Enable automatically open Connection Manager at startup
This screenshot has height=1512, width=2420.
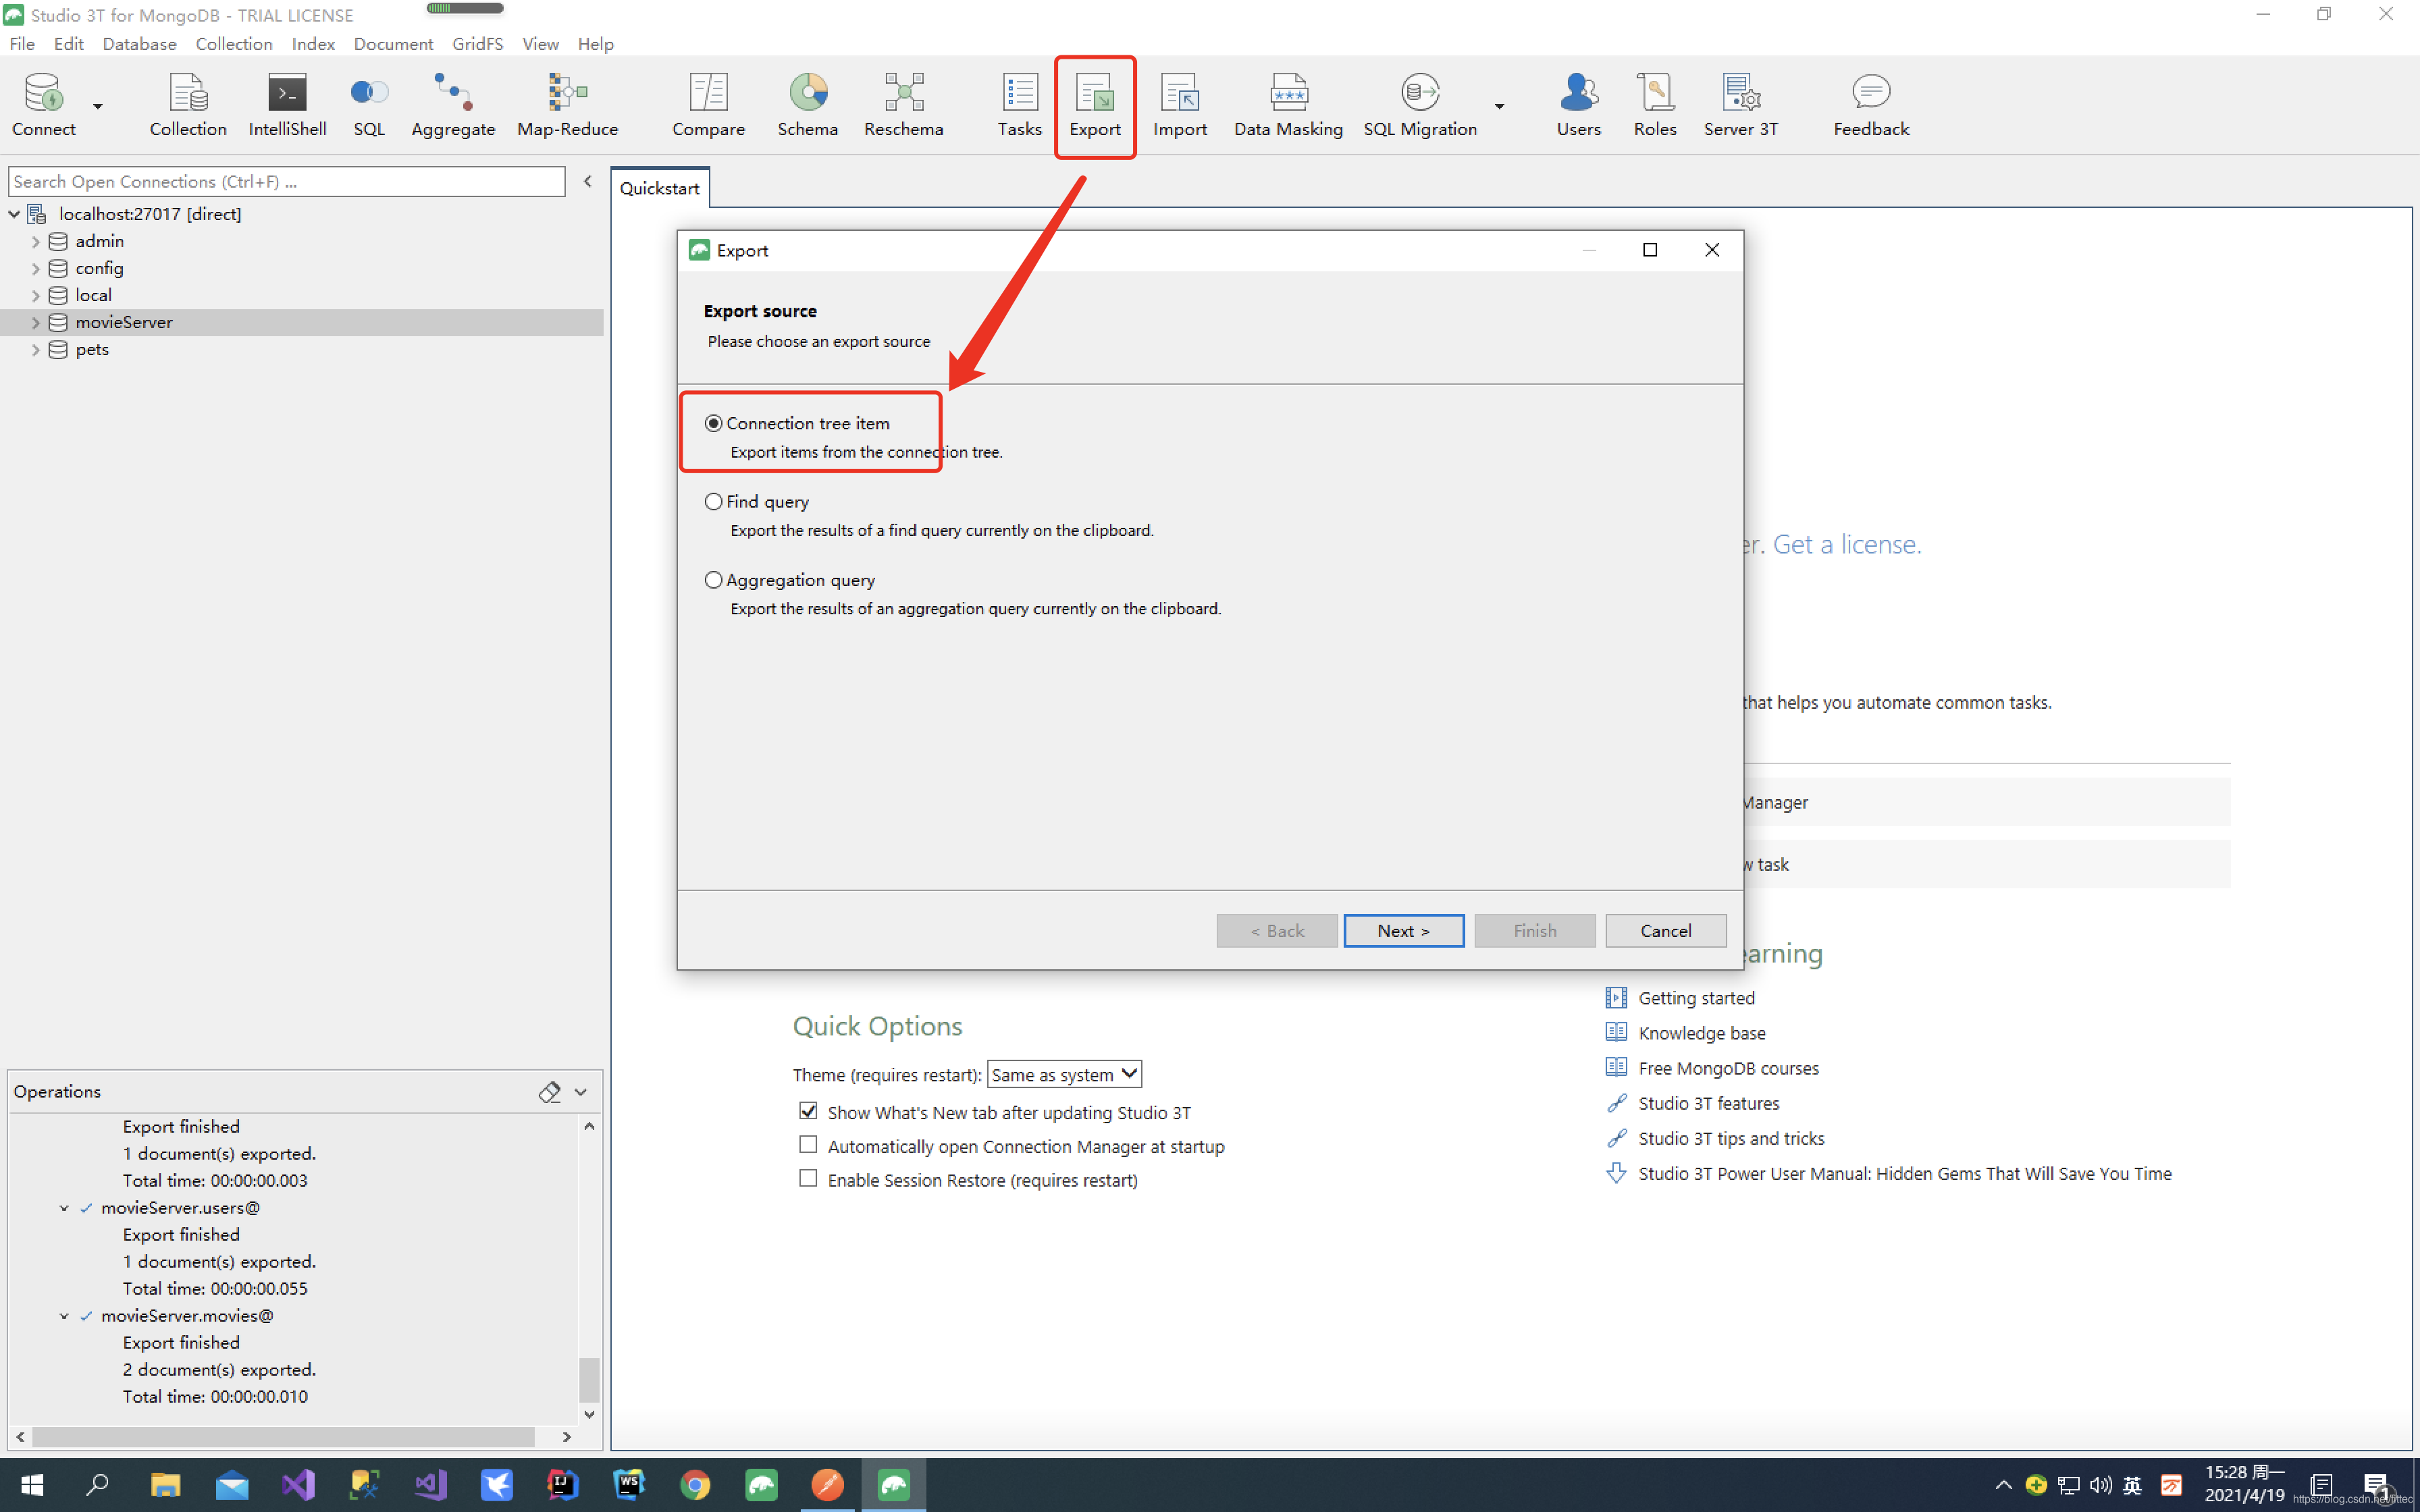point(808,1145)
